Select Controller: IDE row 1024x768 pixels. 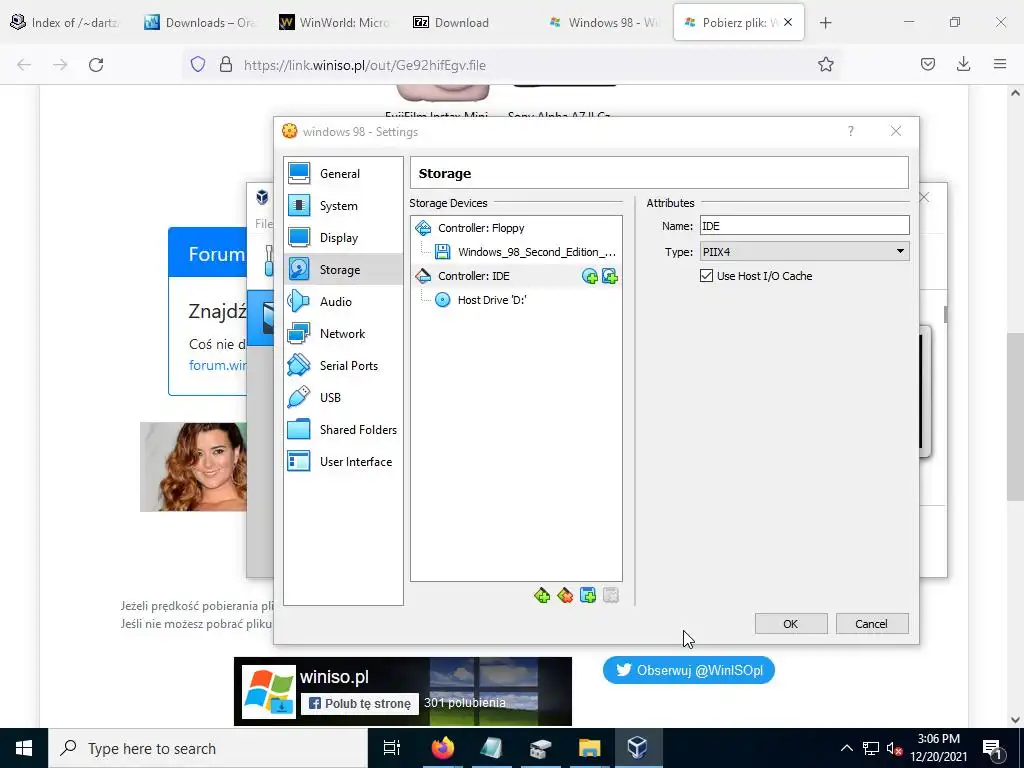click(516, 276)
